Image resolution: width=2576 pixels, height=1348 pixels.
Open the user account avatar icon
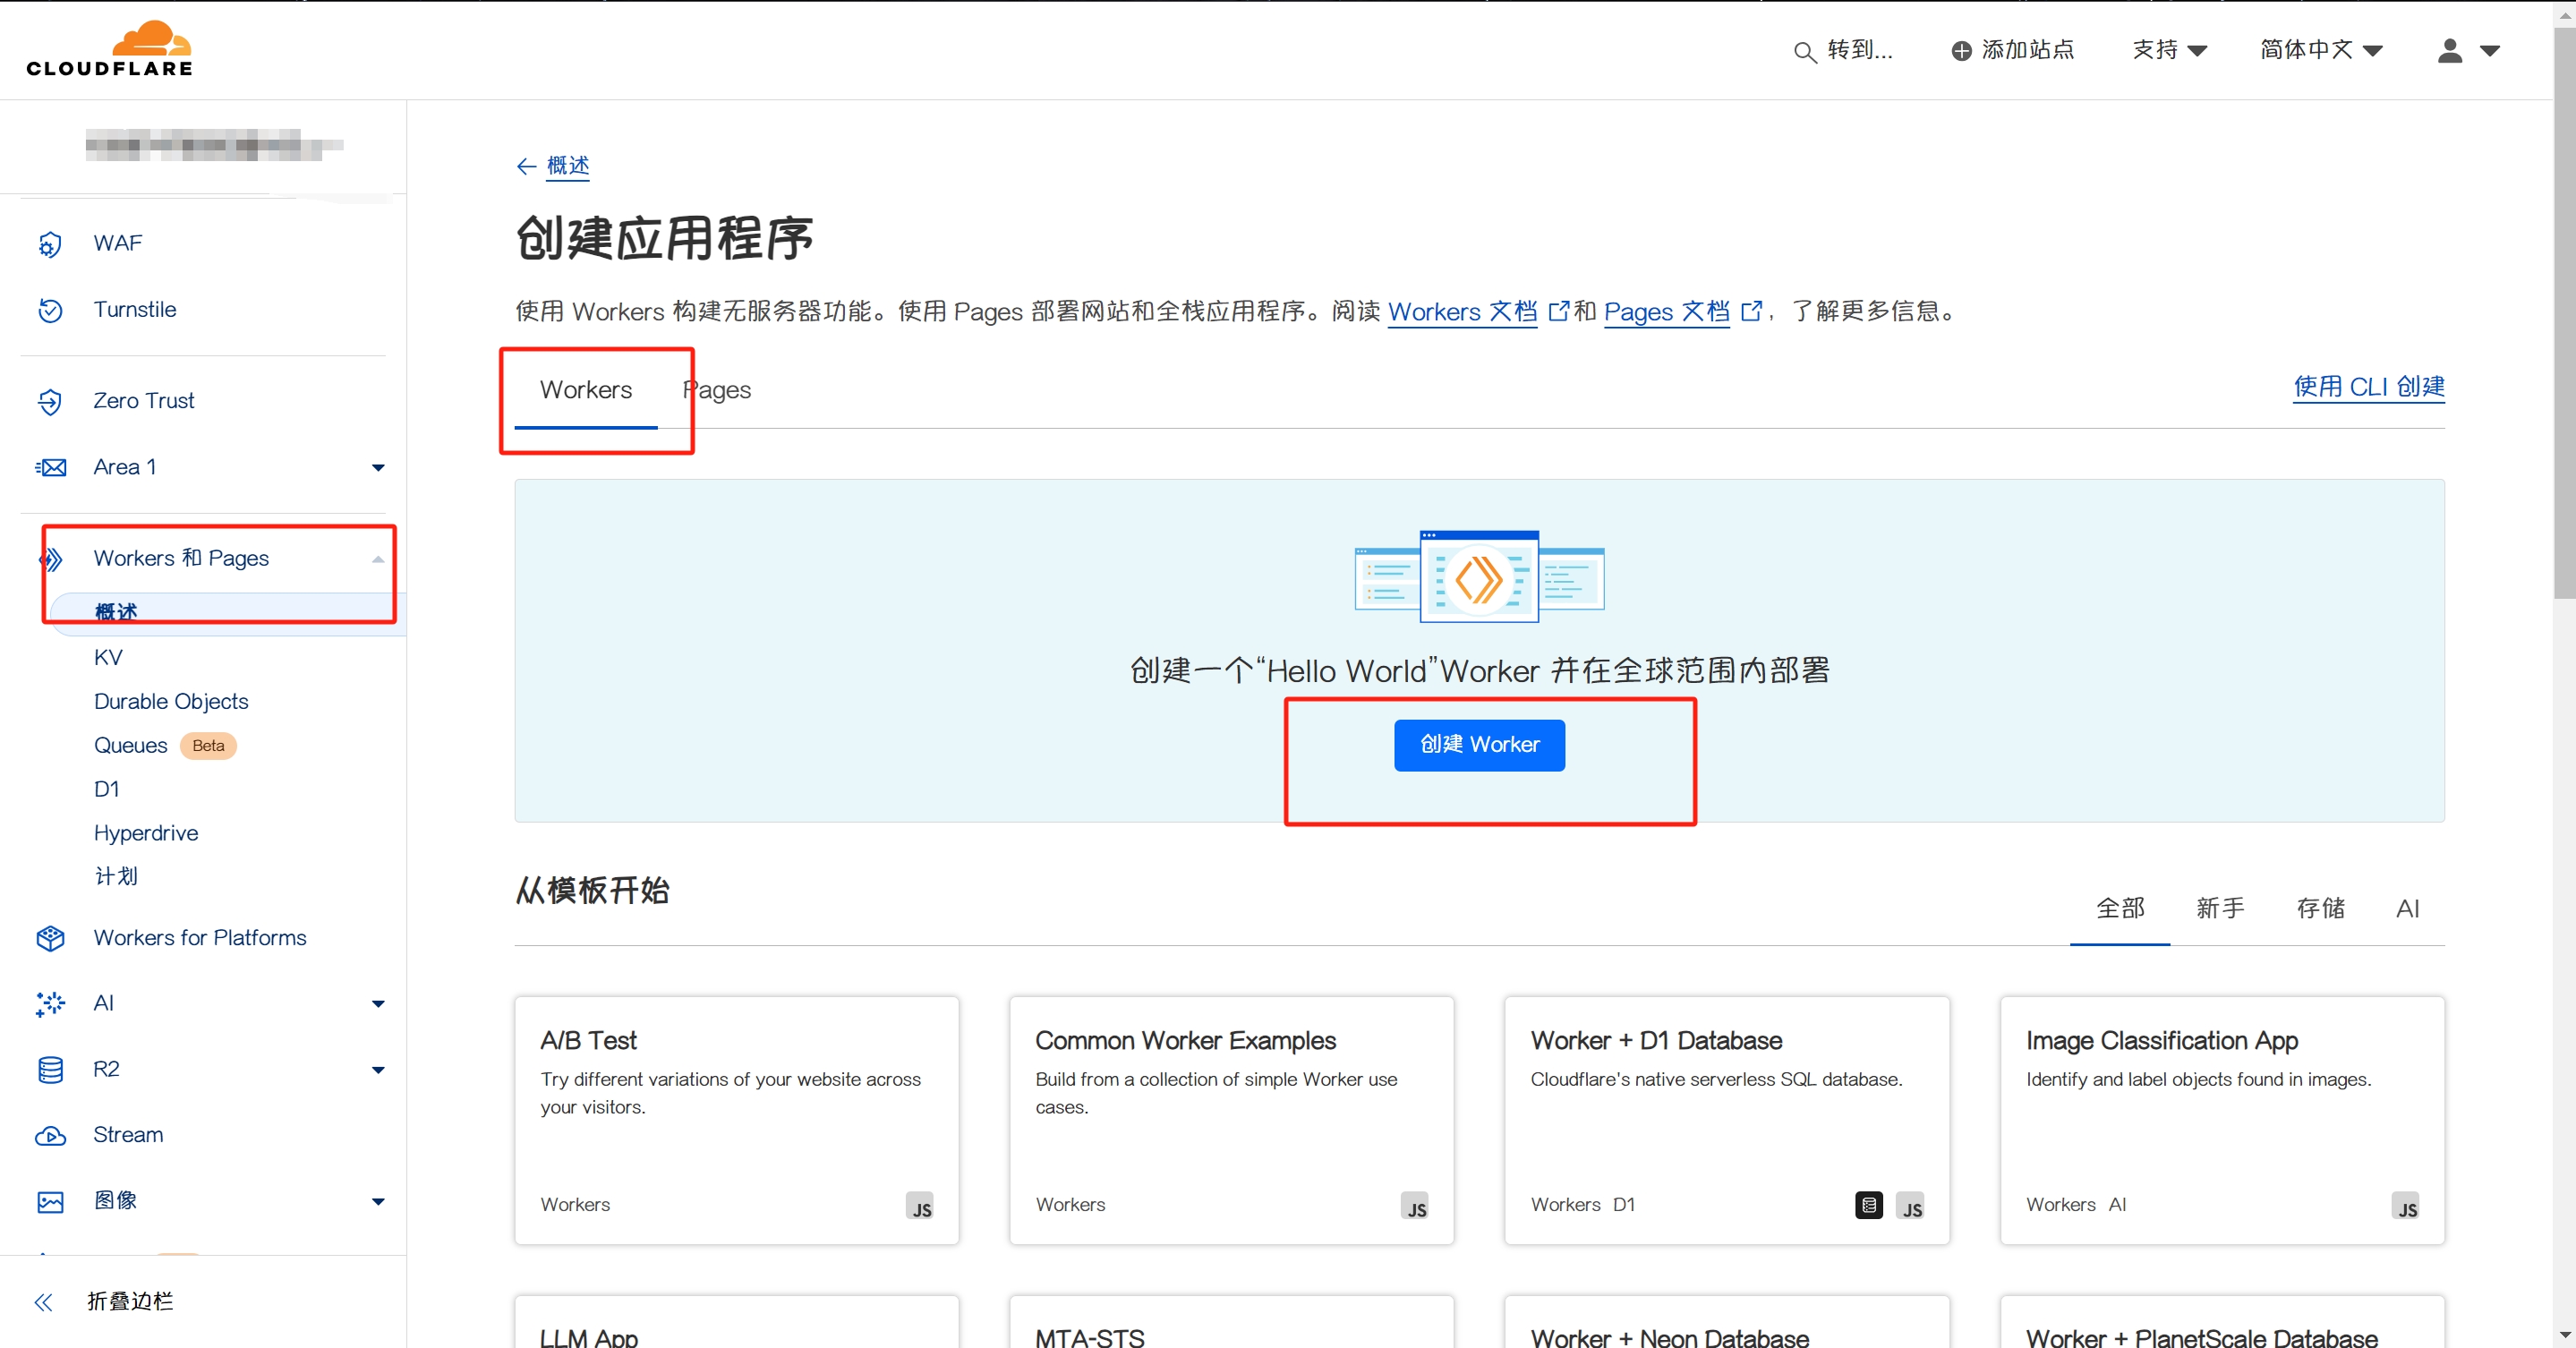click(x=2449, y=50)
